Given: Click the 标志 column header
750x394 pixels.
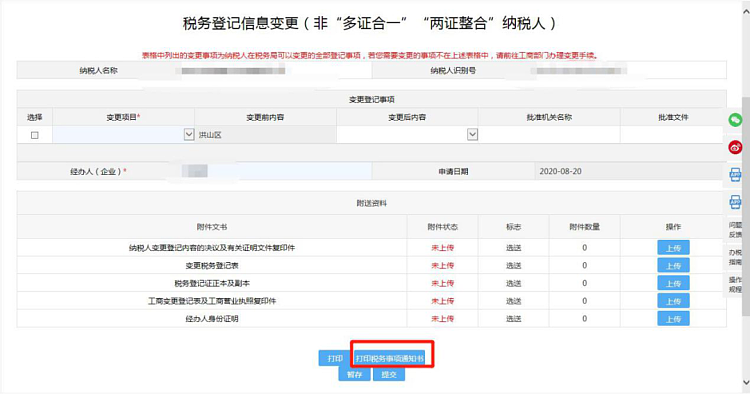Looking at the screenshot, I should coord(514,227).
